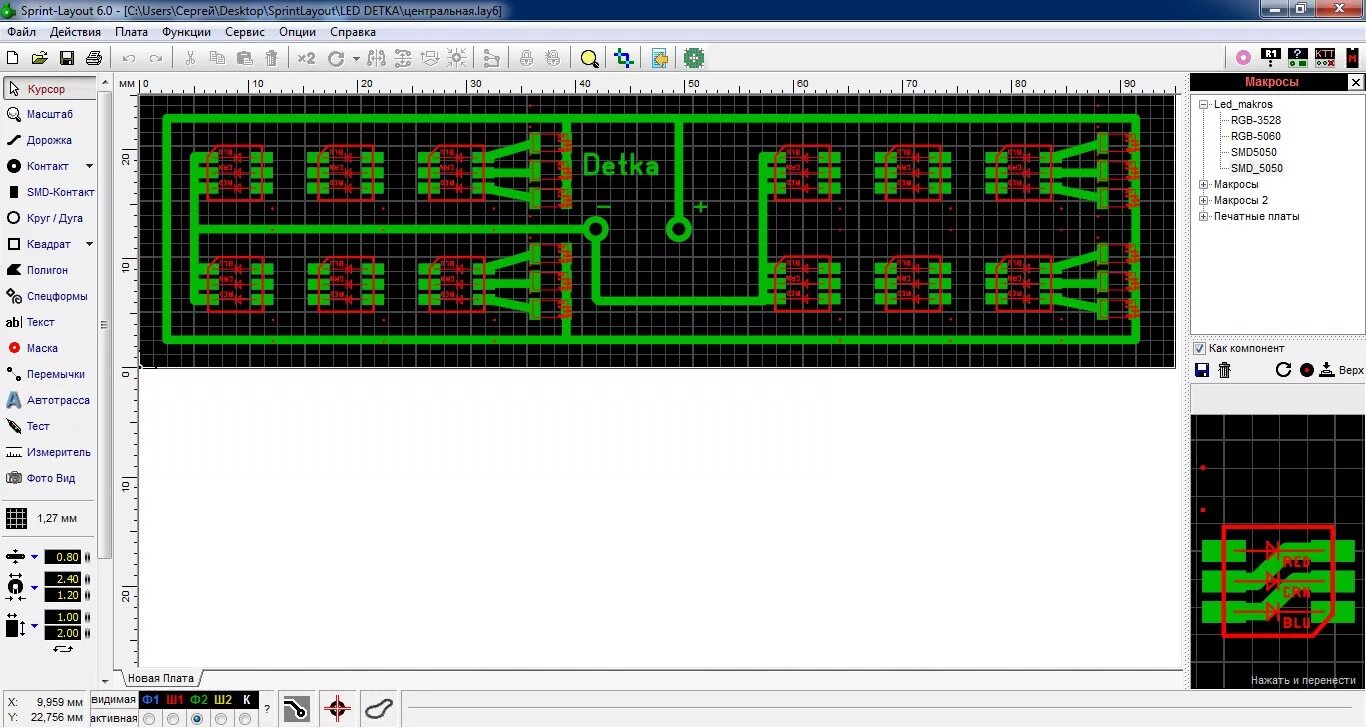Select the Маска solder mask tool
Screen dimensions: 1366x728
[50, 348]
